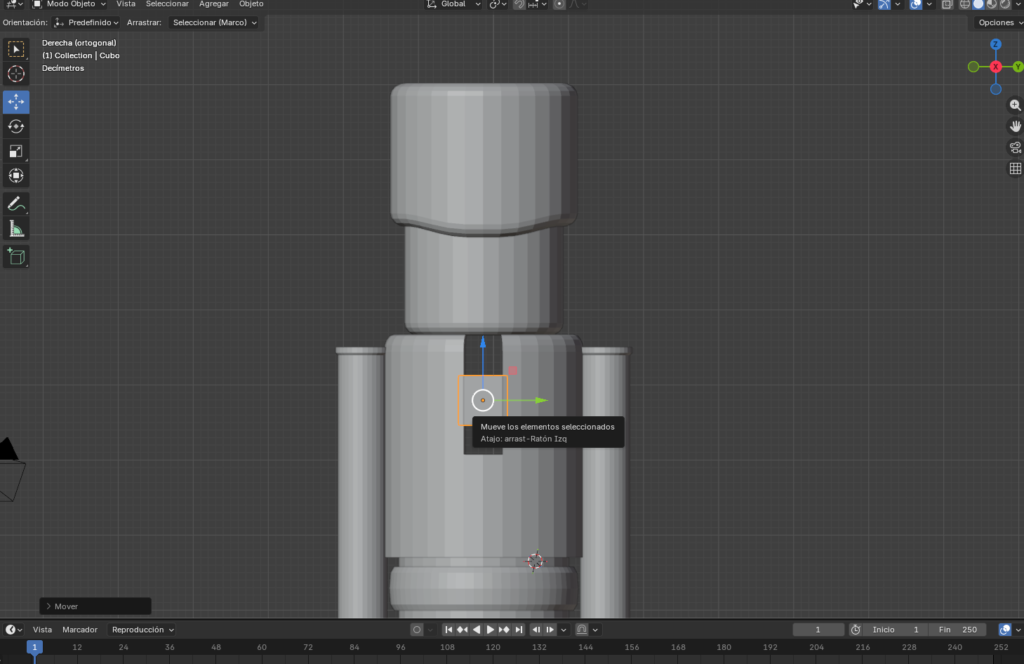Activate the Rotate tool

[16, 126]
